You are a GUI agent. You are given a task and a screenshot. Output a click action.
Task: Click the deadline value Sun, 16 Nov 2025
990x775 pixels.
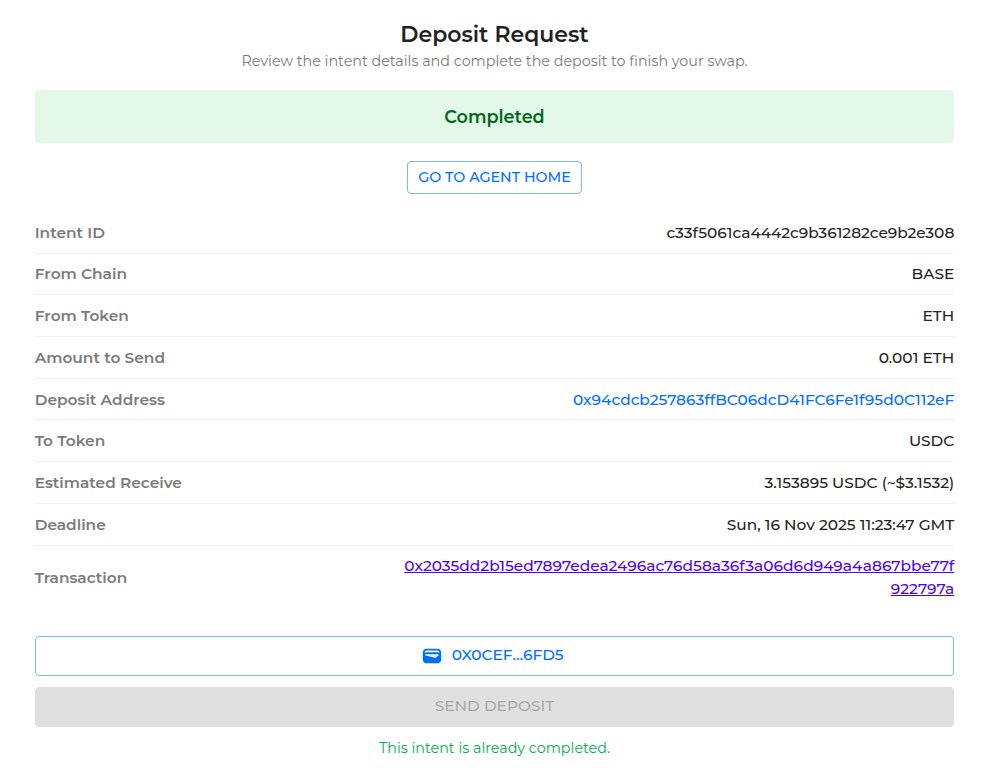pyautogui.click(x=840, y=525)
